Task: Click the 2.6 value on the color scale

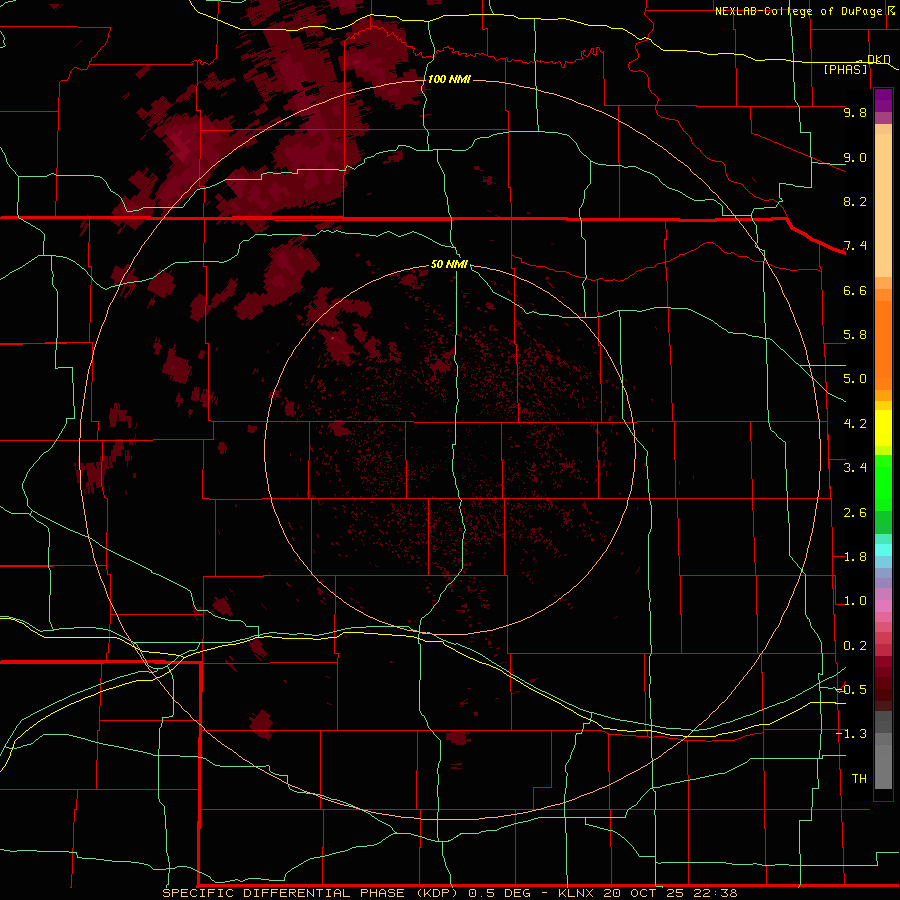Action: 855,513
